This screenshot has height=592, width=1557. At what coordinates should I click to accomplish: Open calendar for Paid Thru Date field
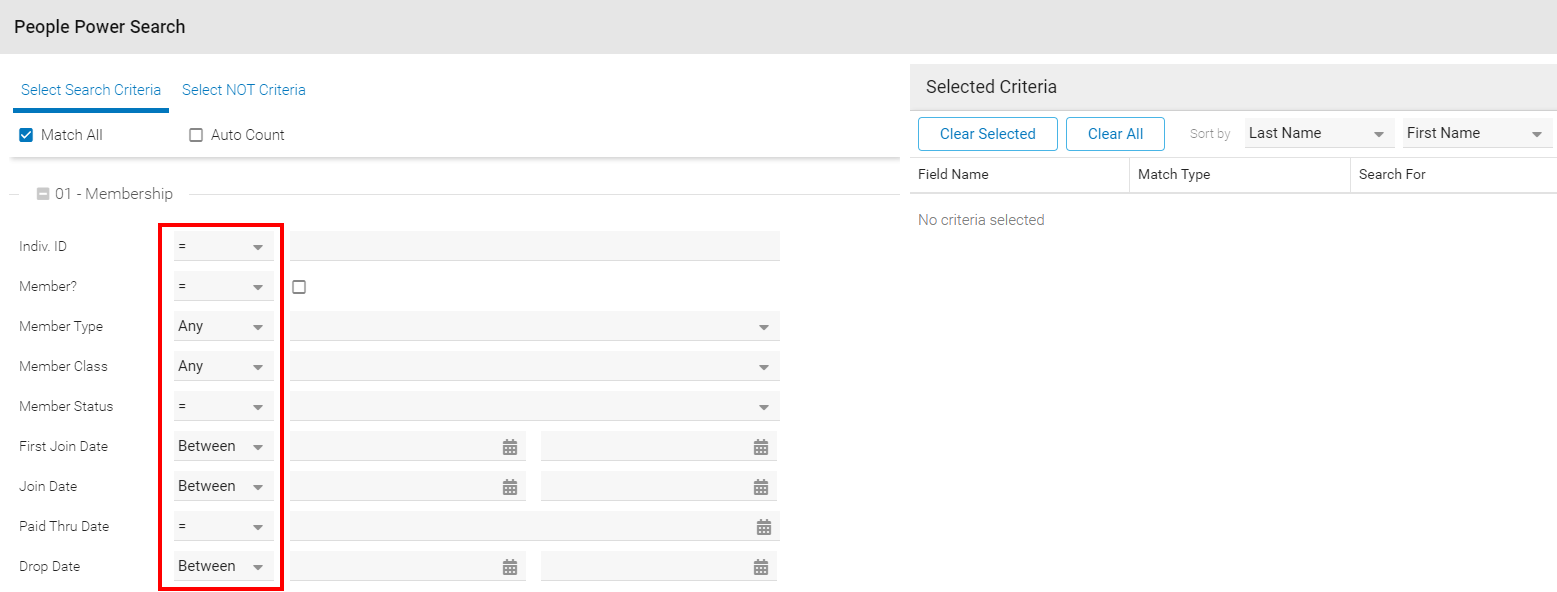click(764, 527)
